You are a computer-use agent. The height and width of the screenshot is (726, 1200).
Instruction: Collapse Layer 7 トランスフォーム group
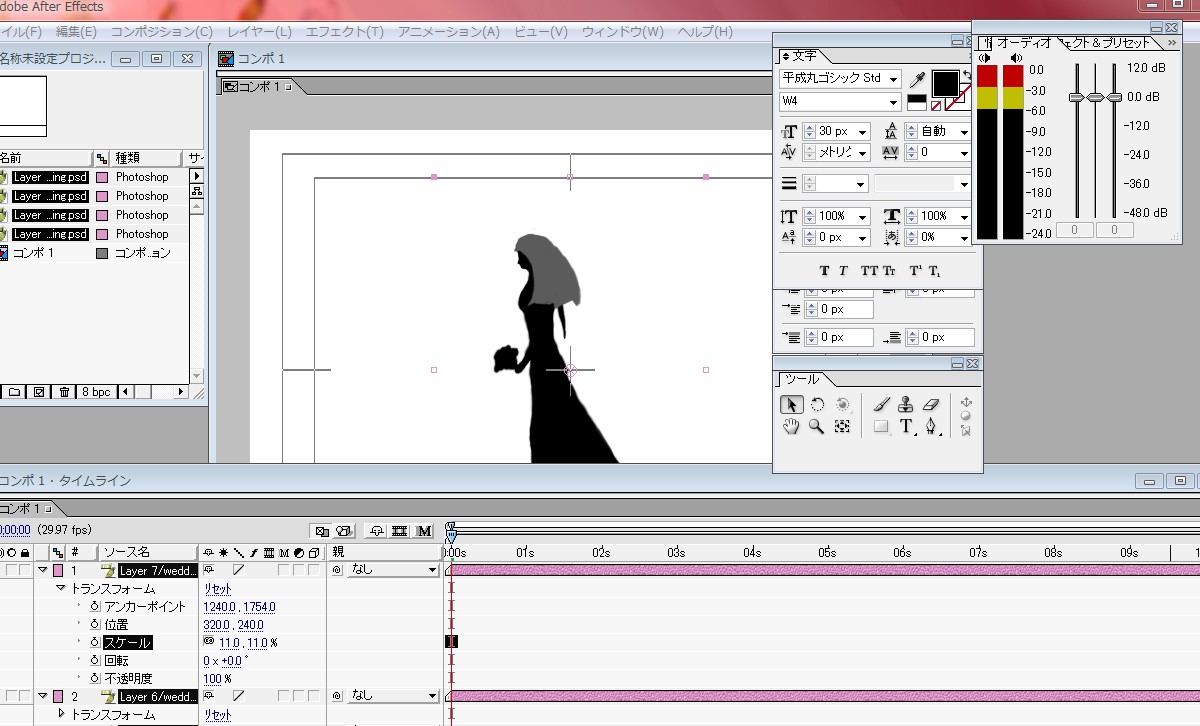[60, 589]
